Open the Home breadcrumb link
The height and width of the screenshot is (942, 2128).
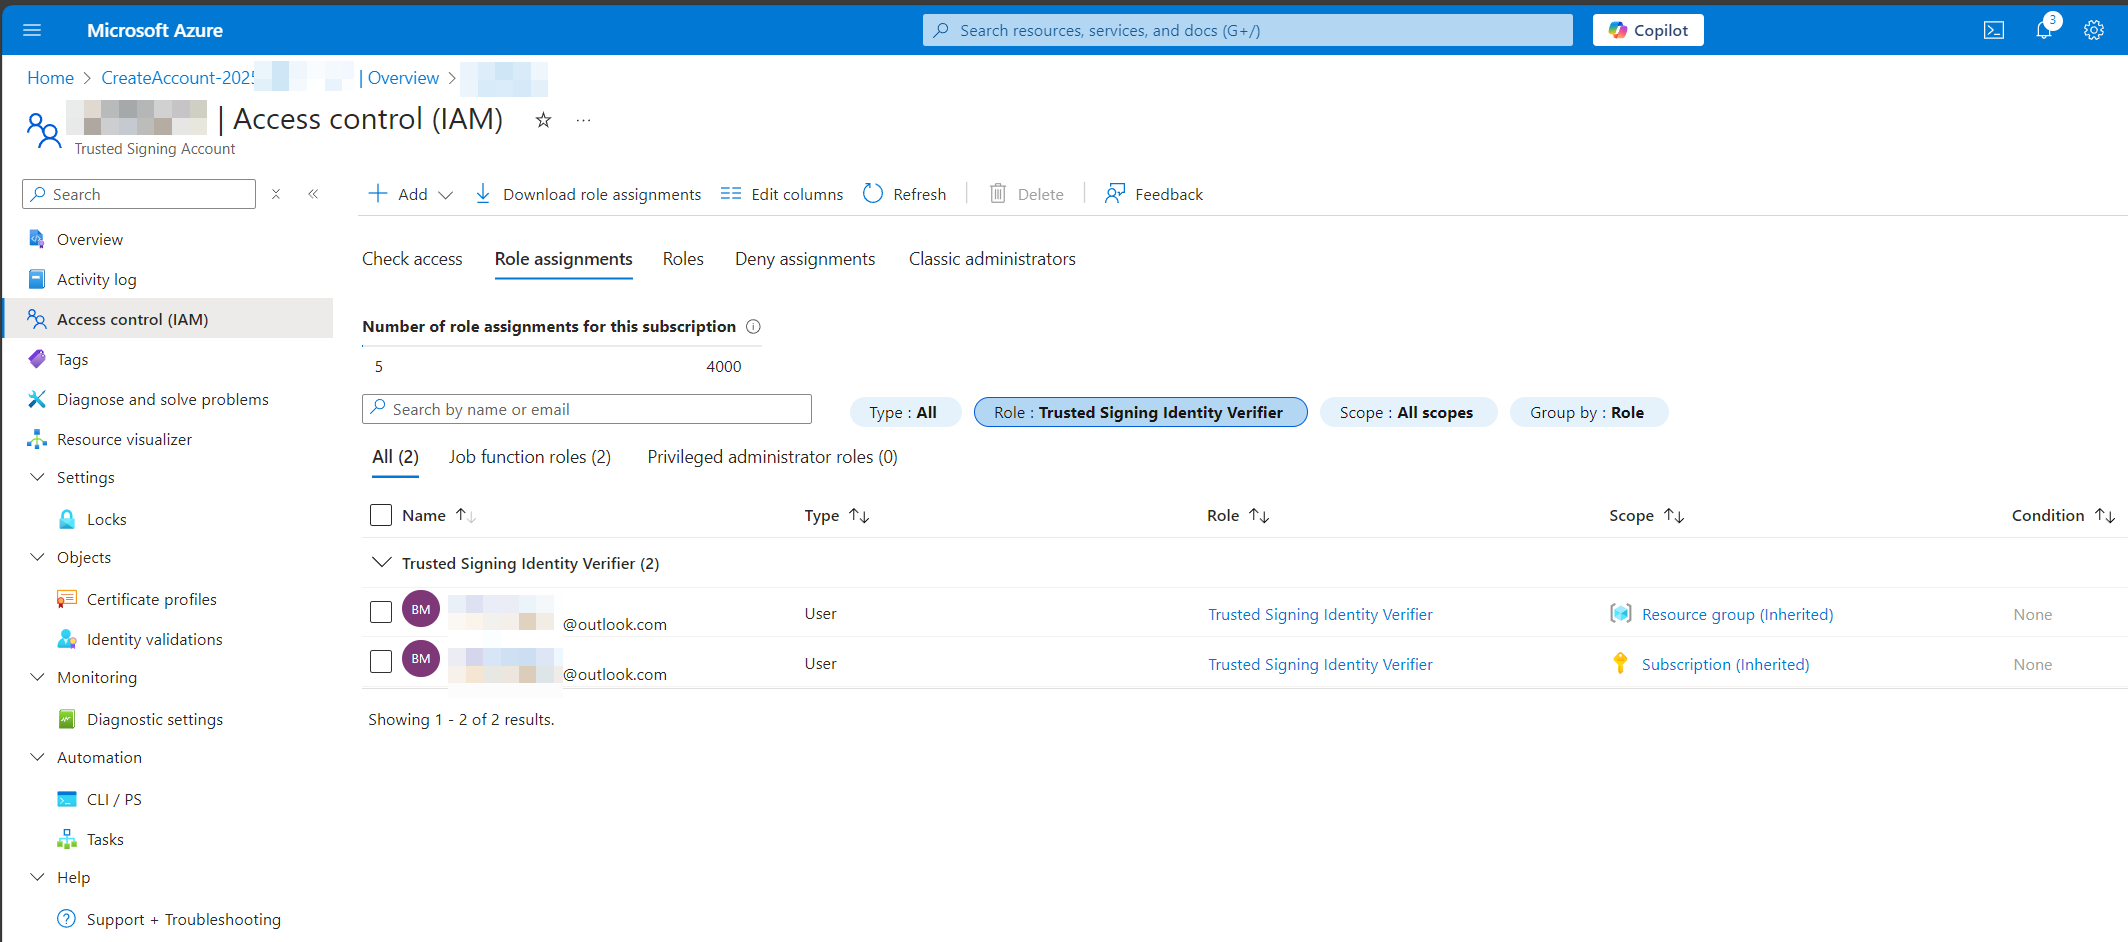[x=50, y=77]
